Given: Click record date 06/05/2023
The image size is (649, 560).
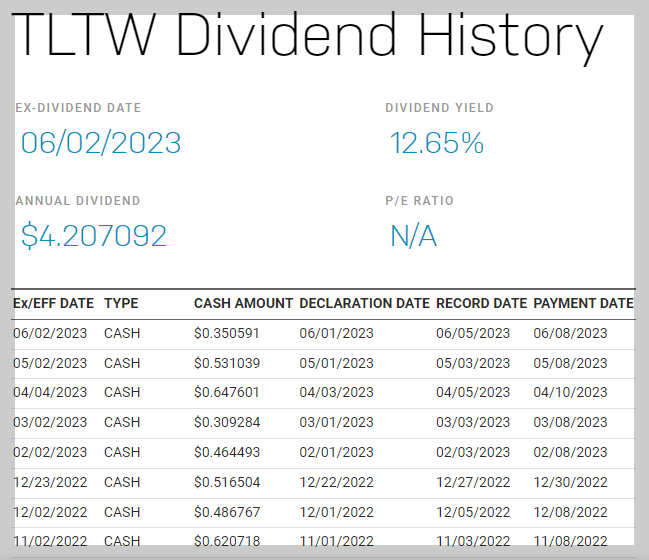Looking at the screenshot, I should coord(473,333).
